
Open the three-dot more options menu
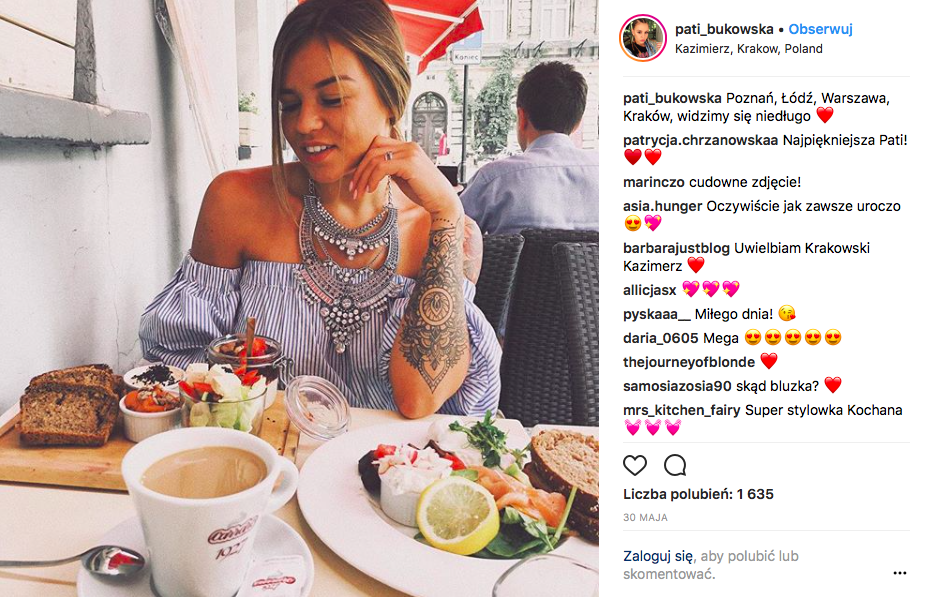(900, 573)
